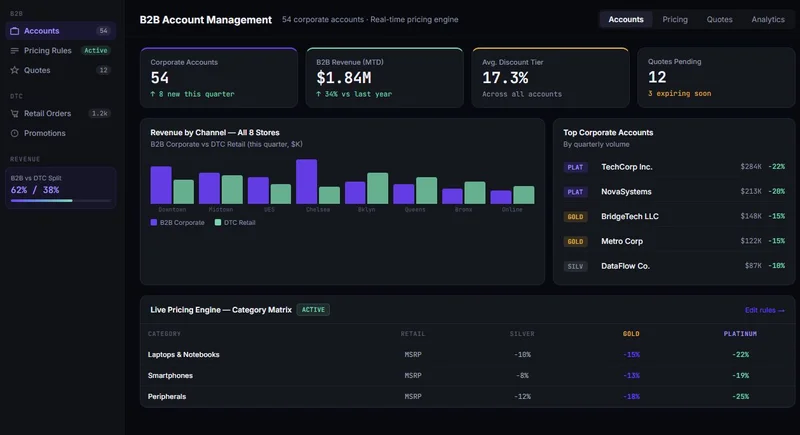Click the B2B Corporate purple legend swatch
The width and height of the screenshot is (800, 435).
tap(154, 222)
